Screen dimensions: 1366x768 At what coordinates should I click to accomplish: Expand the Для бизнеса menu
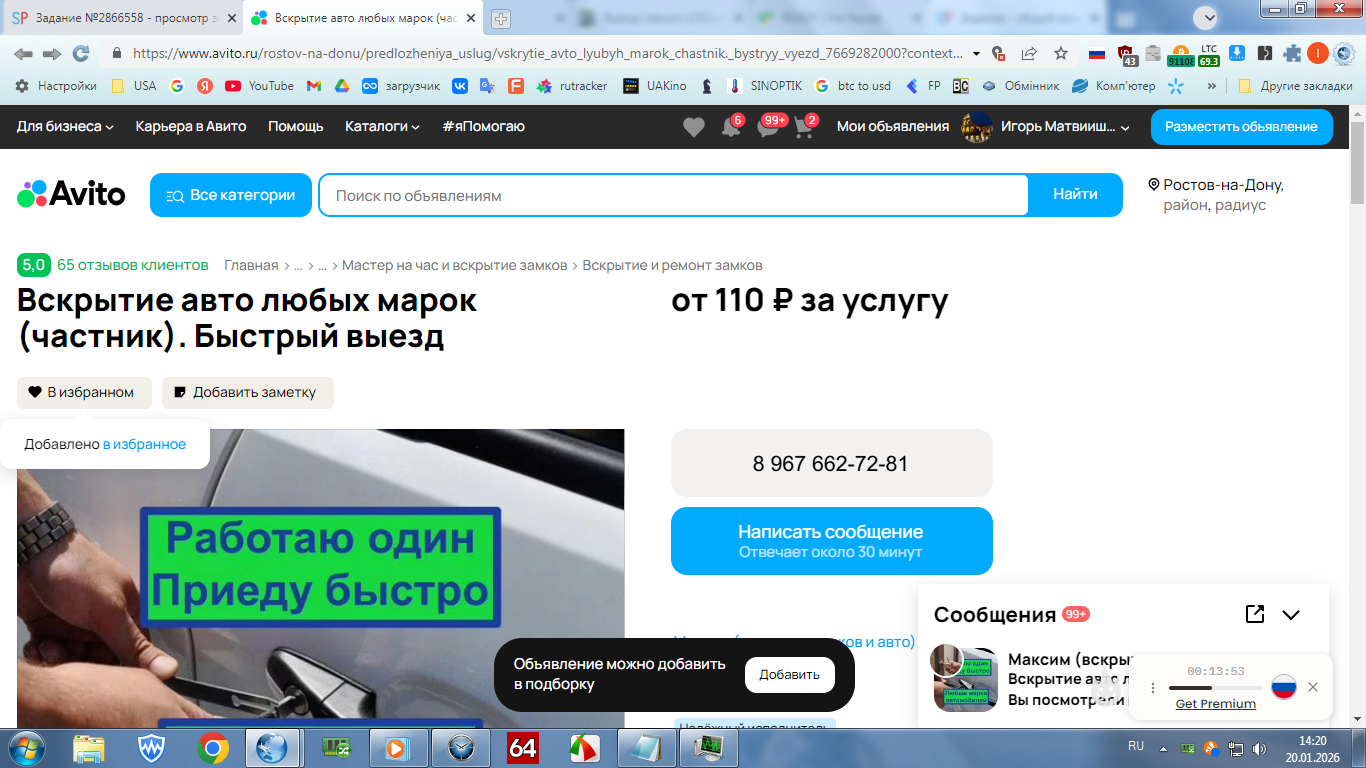(65, 126)
